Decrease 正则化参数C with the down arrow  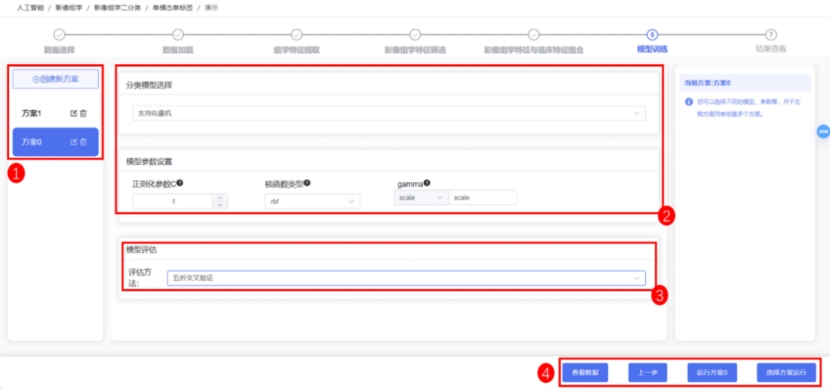click(x=220, y=205)
